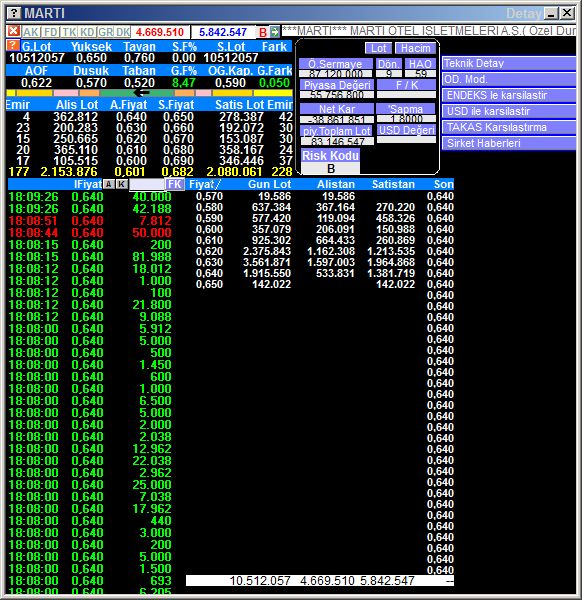Screen dimensions: 582x600
Task: Select the A.Fiyat 0,640 best bid cell
Action: pos(131,117)
